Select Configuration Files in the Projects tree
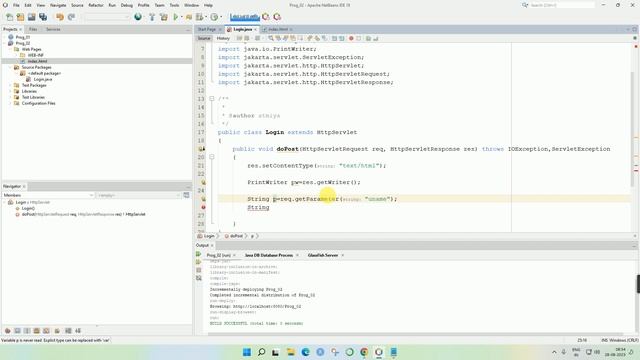The image size is (640, 360). [38, 103]
